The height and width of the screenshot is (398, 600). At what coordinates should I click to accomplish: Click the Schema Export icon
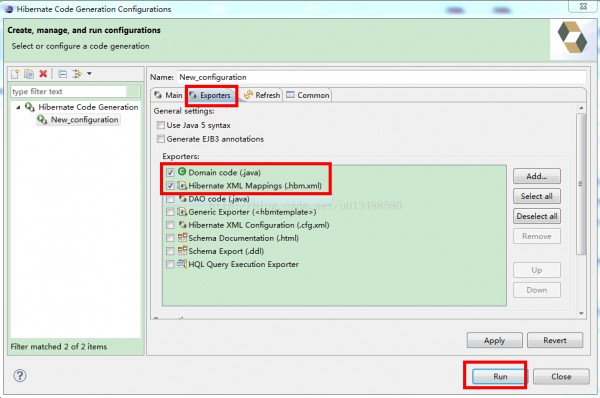[182, 251]
